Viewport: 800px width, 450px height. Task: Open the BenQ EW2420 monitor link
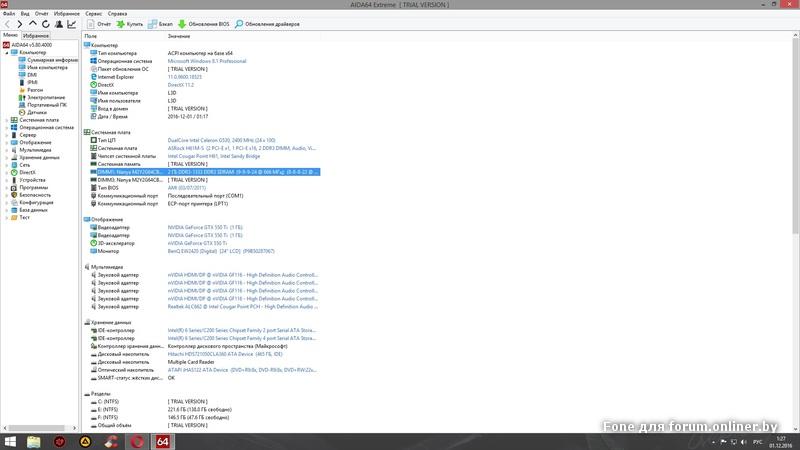tap(221, 251)
